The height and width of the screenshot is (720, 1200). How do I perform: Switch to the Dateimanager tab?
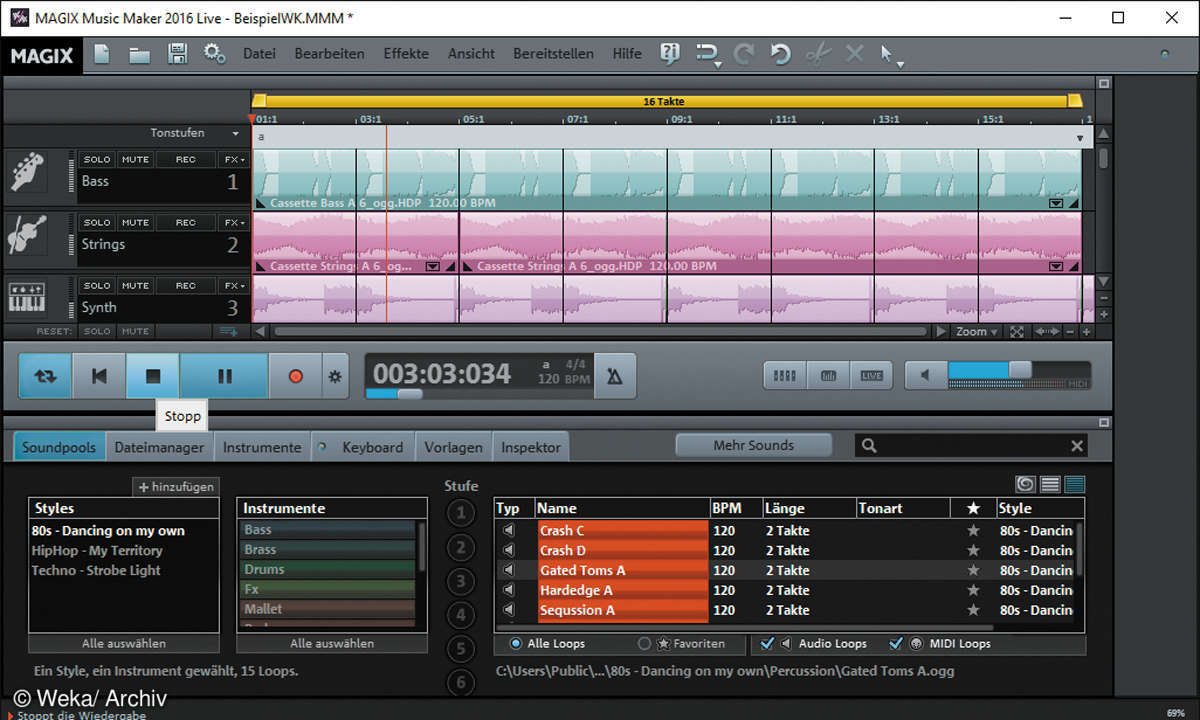coord(159,447)
